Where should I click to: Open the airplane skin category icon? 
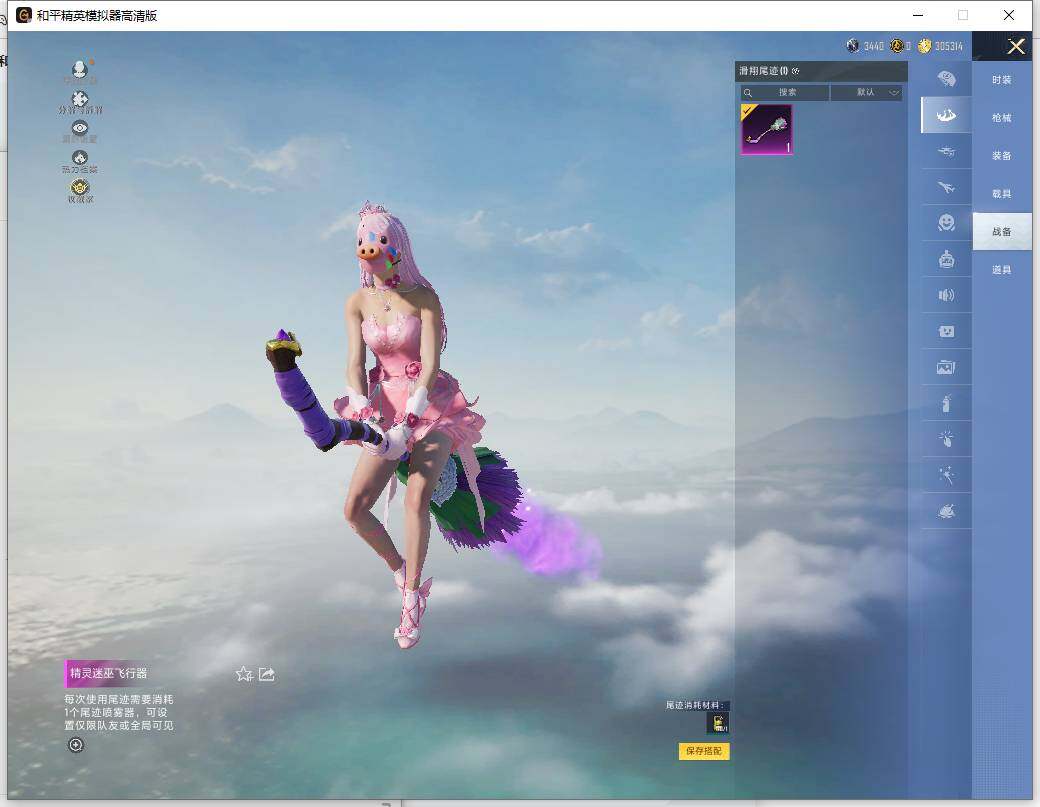pos(946,188)
